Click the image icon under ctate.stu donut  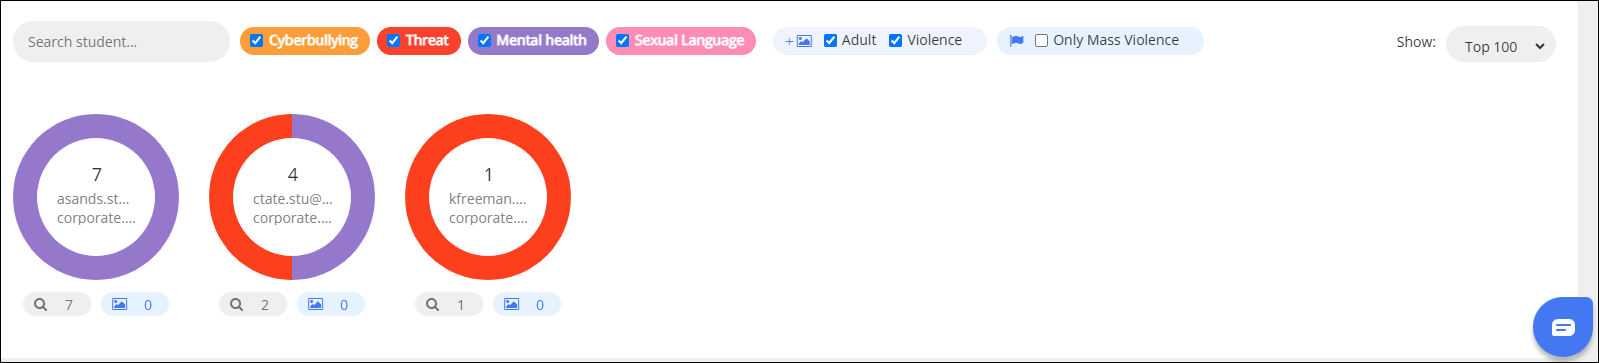coord(315,304)
